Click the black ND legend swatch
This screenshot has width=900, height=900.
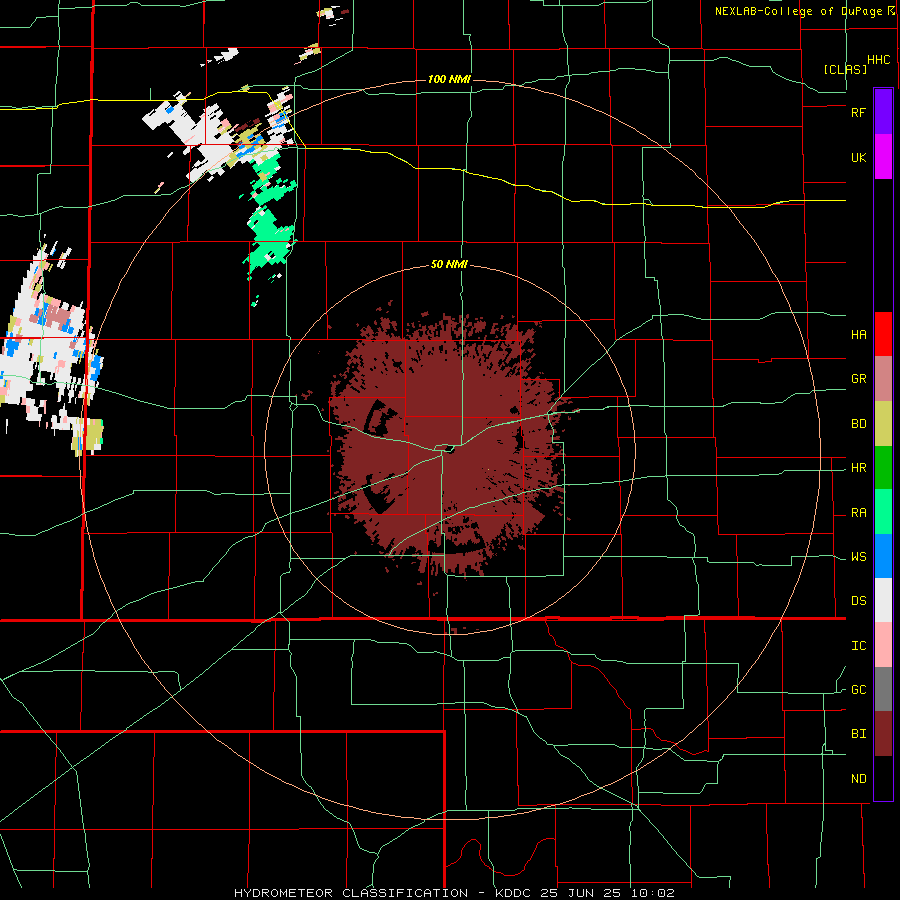pos(883,778)
